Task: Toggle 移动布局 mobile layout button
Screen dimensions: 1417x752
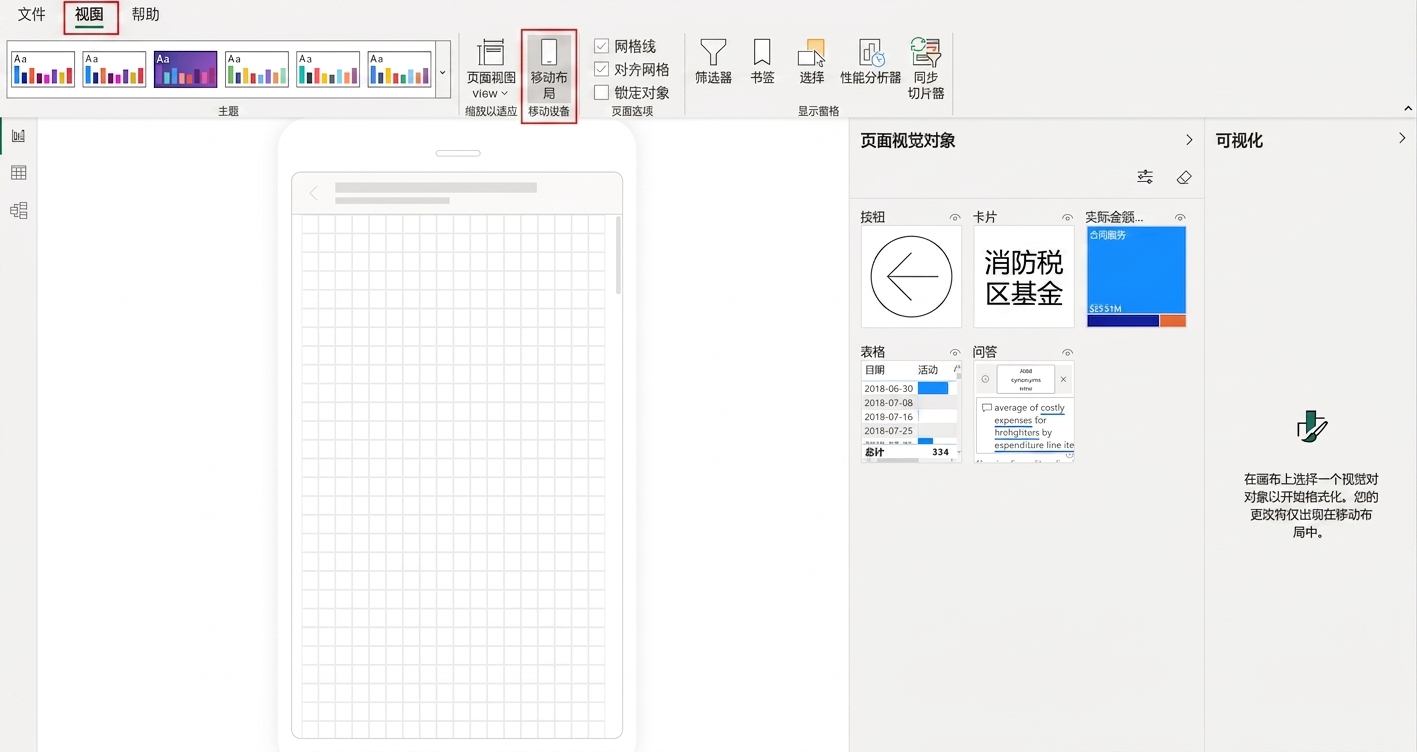Action: [549, 69]
